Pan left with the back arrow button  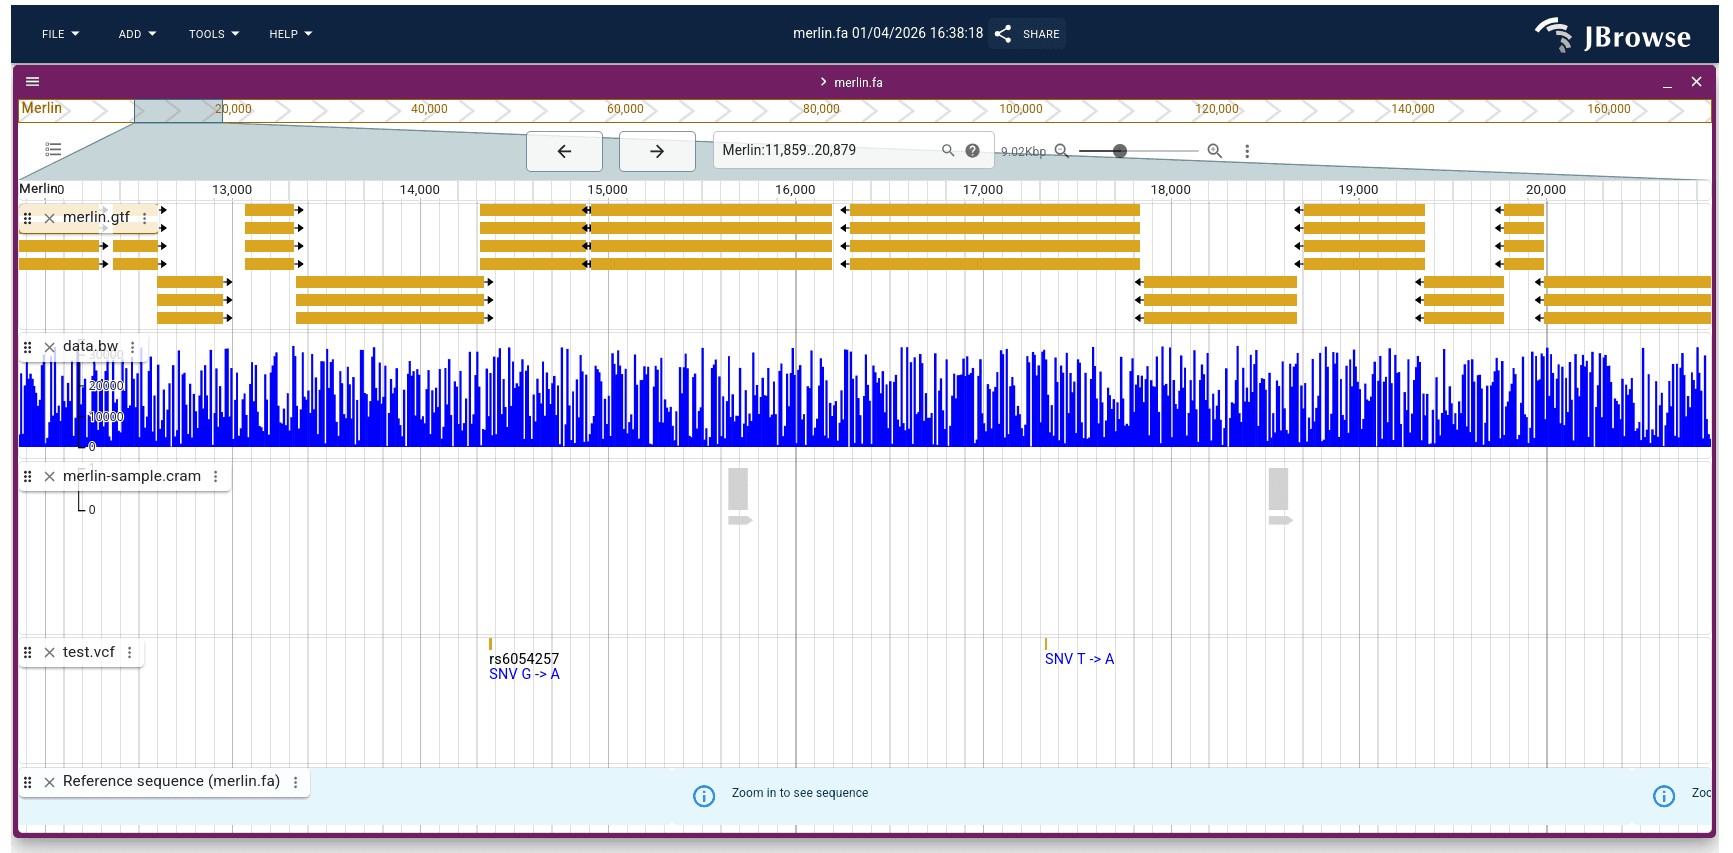click(564, 151)
